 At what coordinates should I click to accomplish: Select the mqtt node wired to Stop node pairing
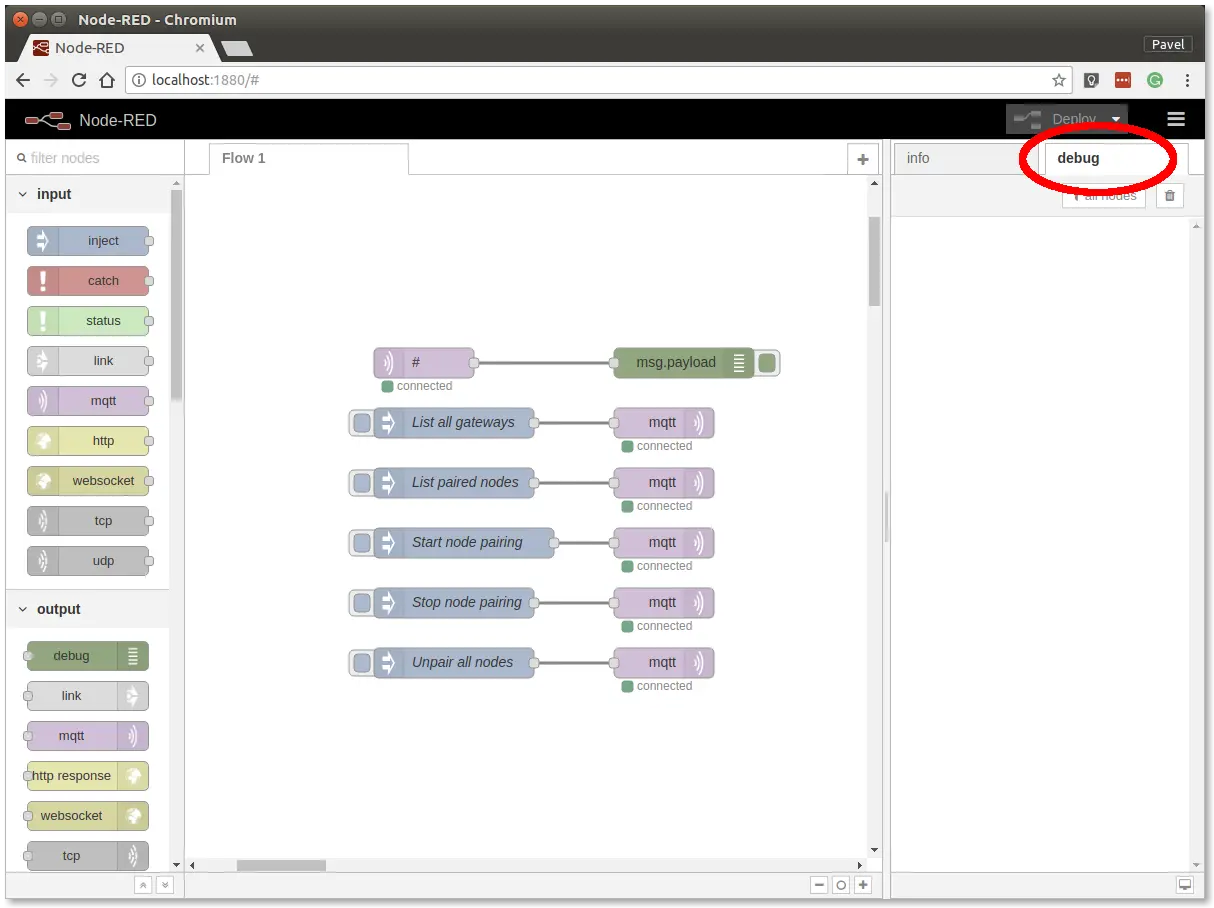click(664, 603)
